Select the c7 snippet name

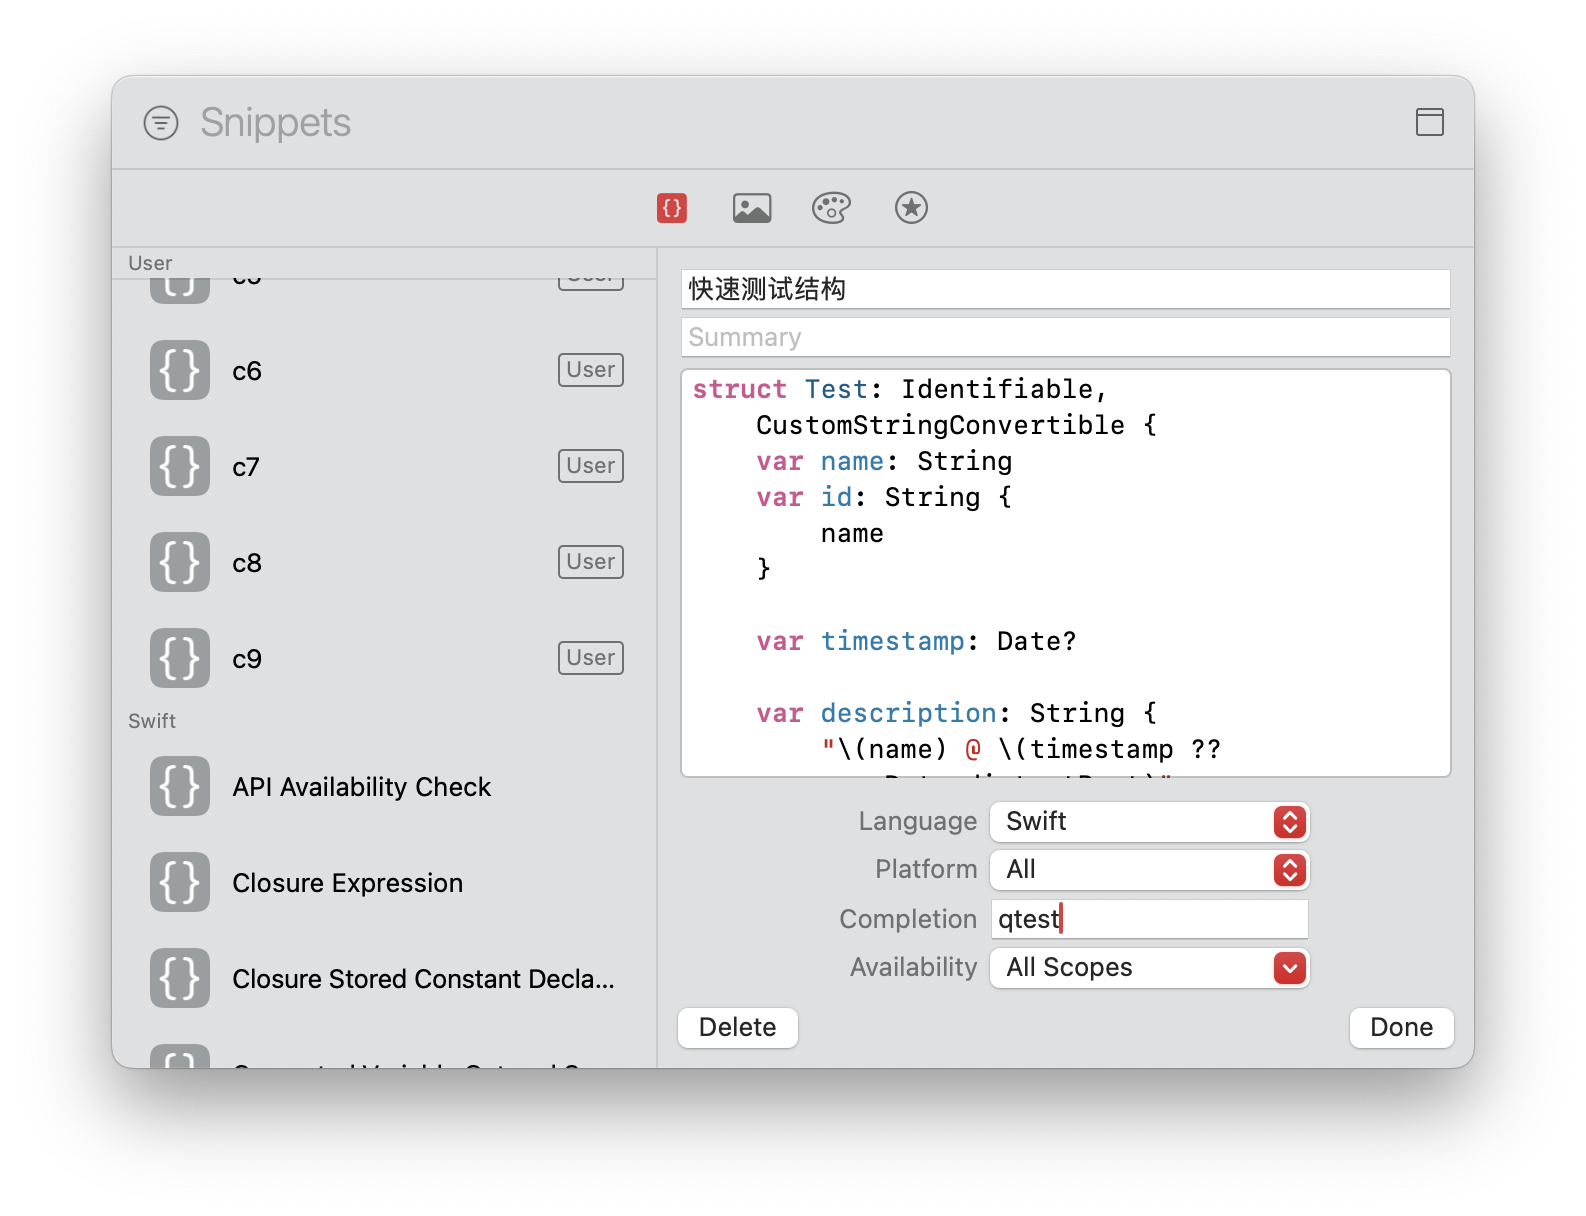(x=246, y=467)
